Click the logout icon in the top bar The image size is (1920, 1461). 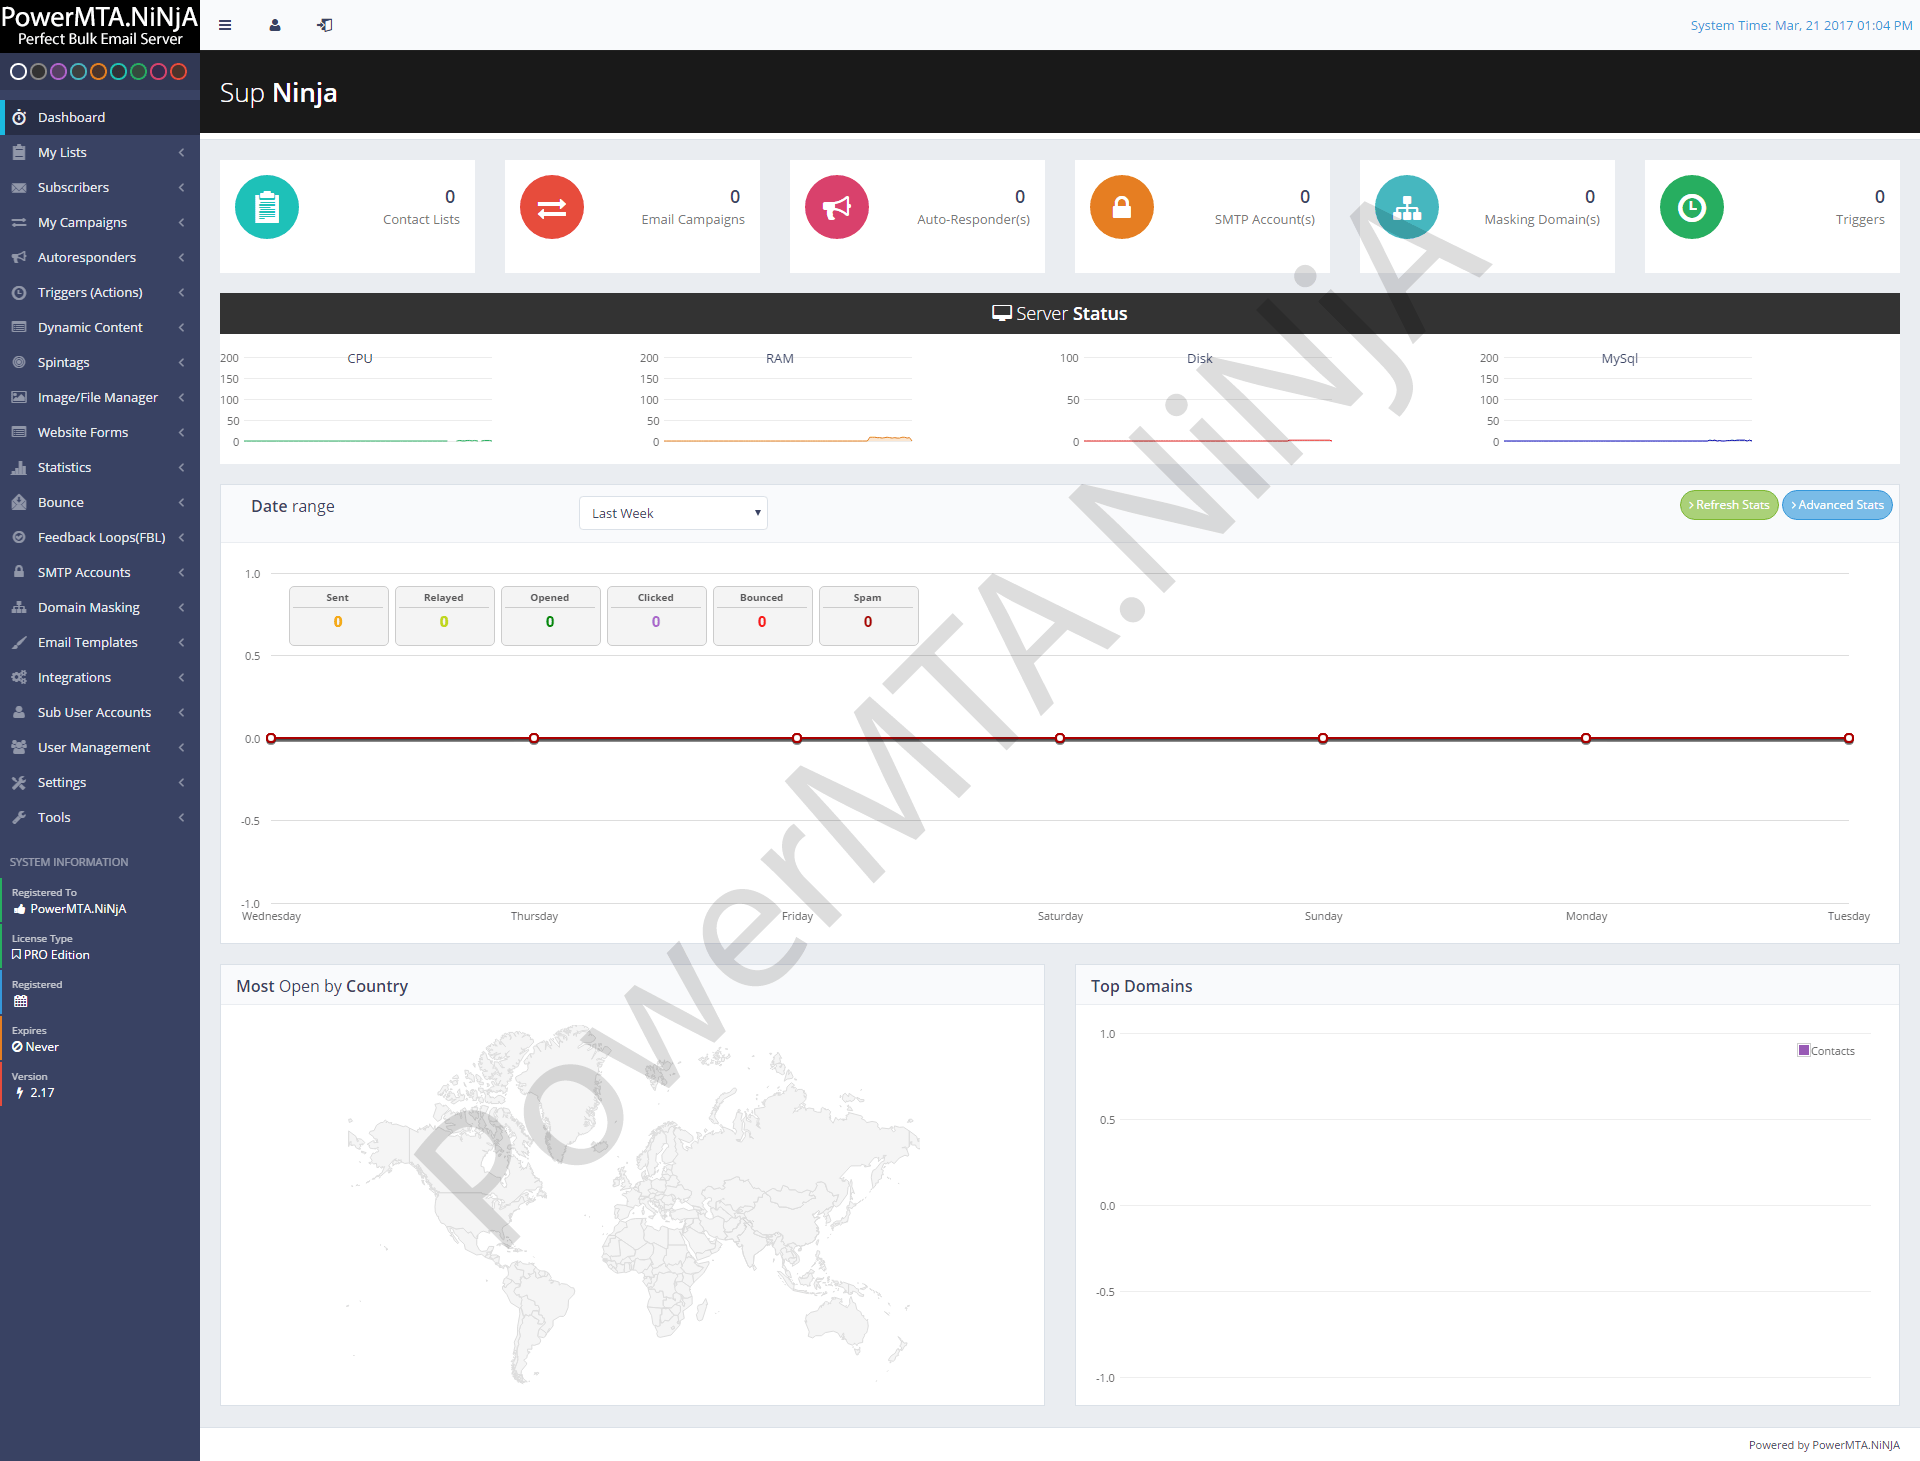coord(325,25)
